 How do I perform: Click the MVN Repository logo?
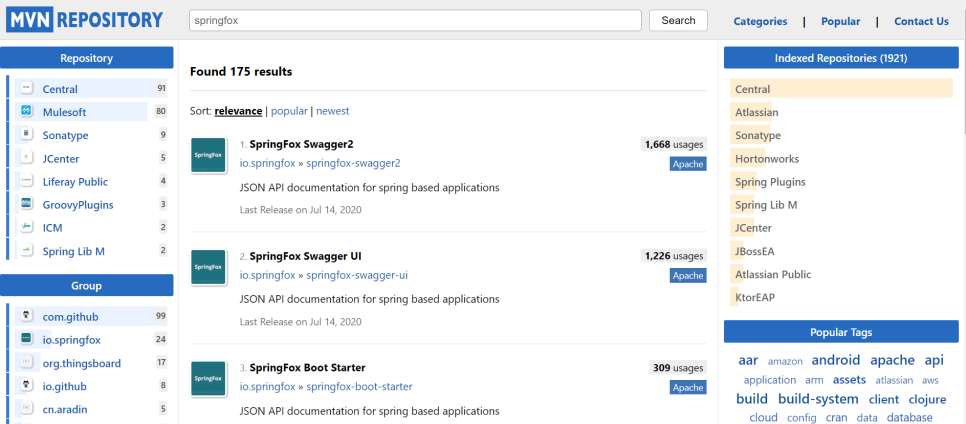[86, 20]
